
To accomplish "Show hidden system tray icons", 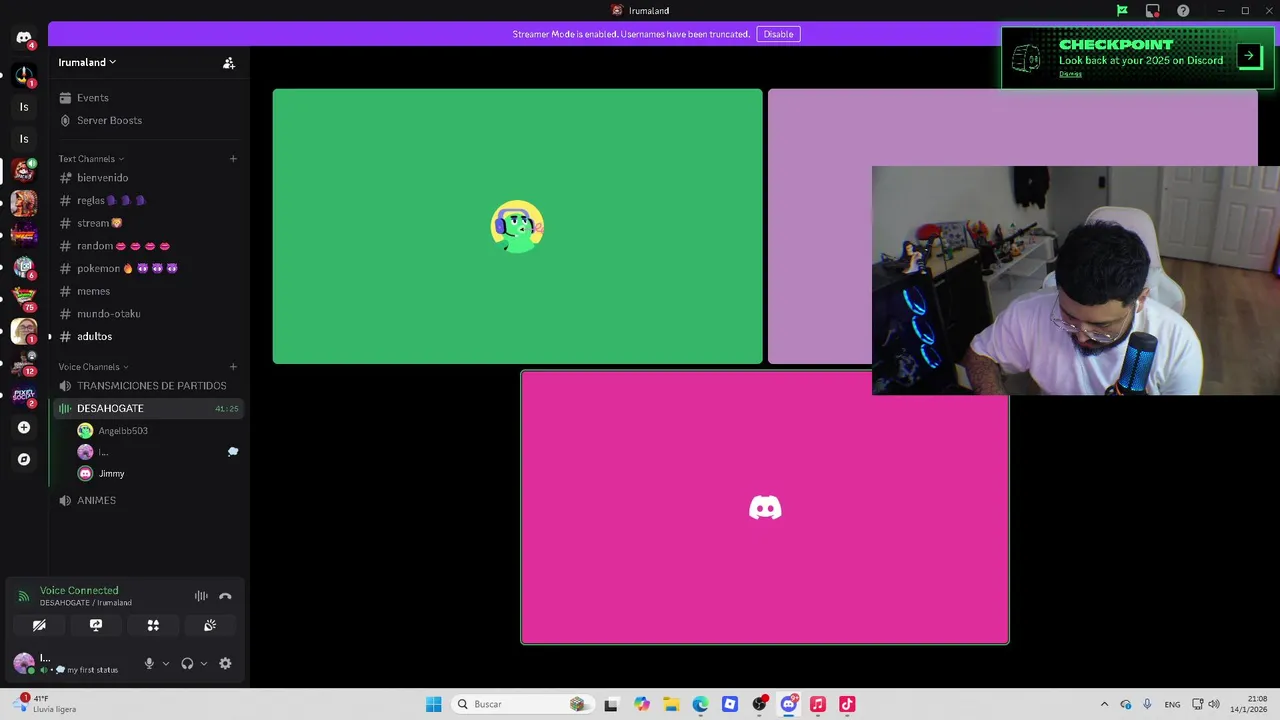I will tap(1104, 704).
